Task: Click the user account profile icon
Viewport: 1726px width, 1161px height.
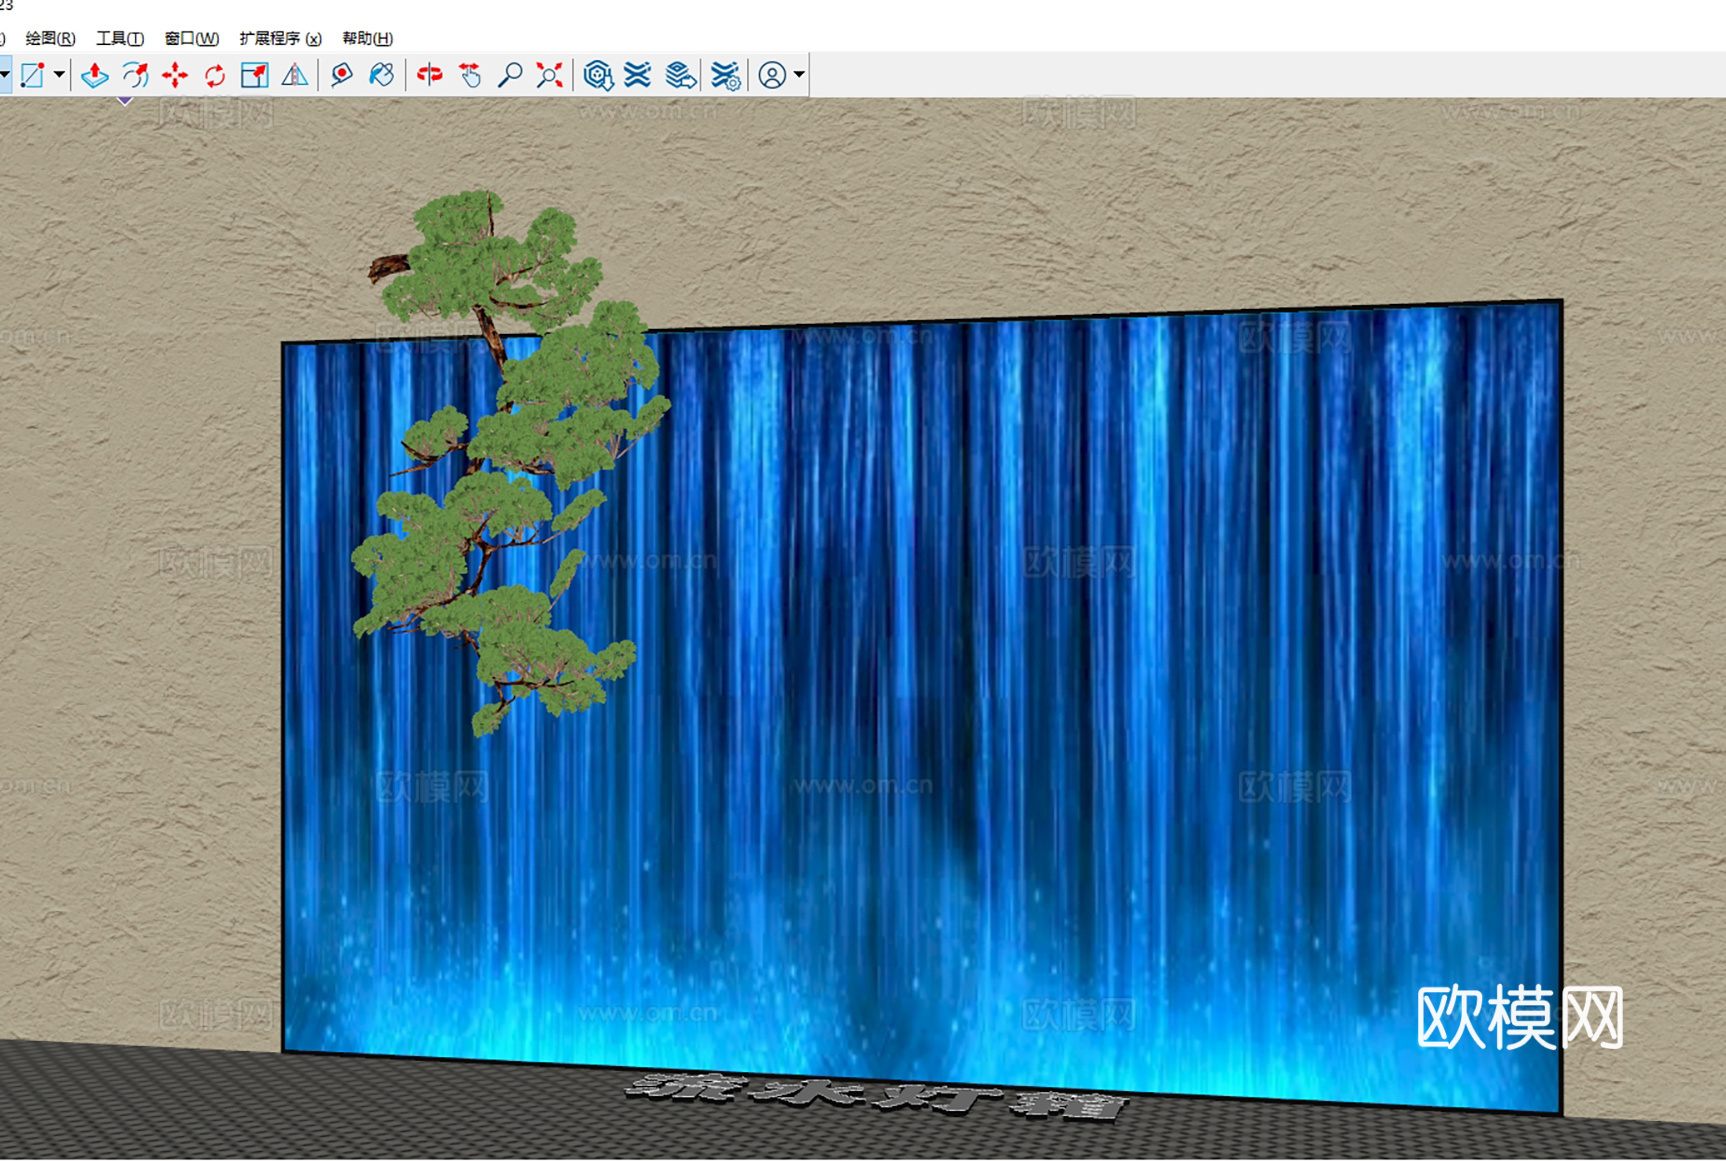Action: pyautogui.click(x=772, y=75)
